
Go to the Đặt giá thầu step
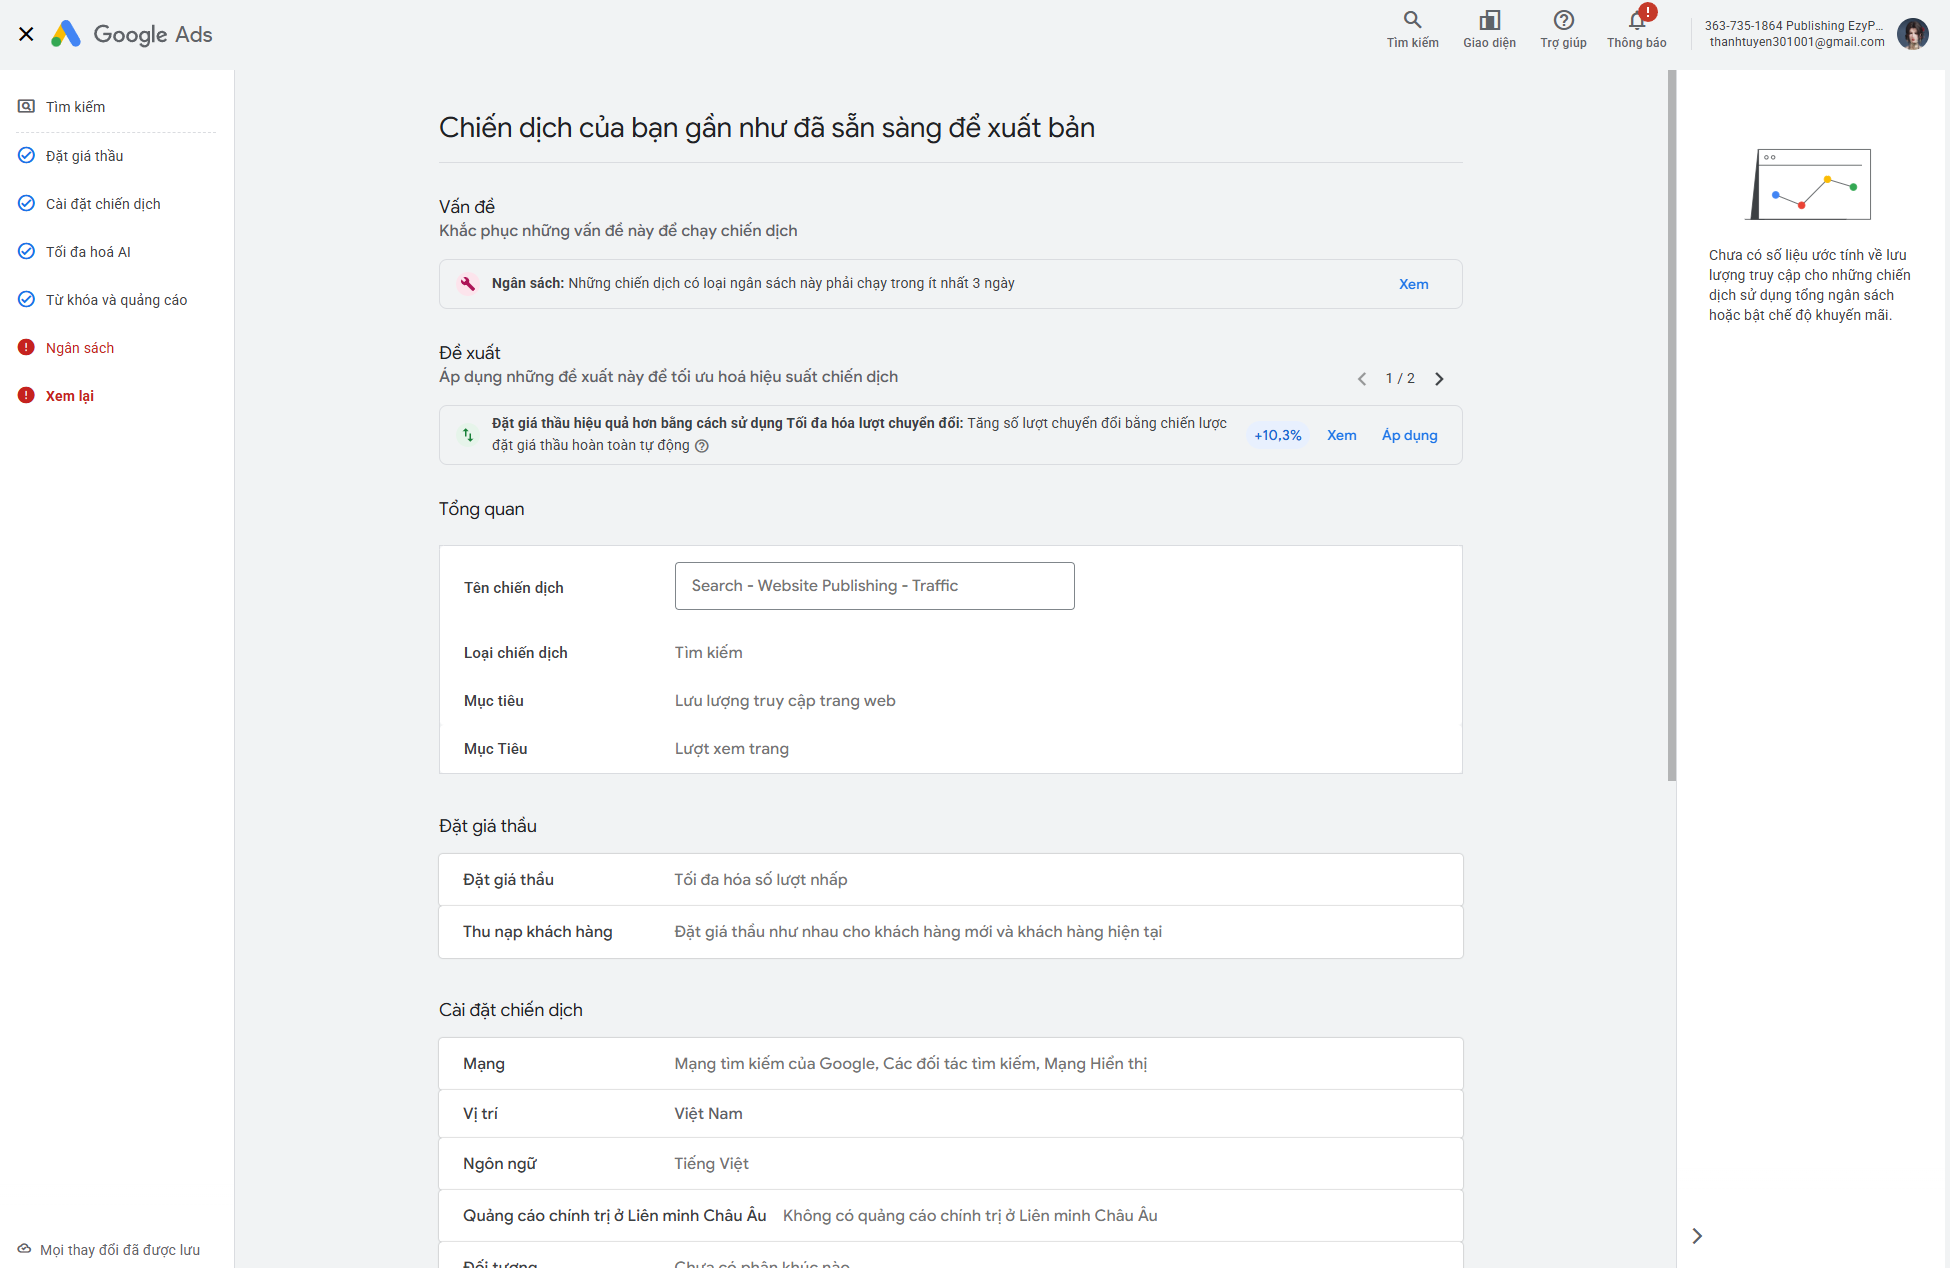tap(85, 156)
